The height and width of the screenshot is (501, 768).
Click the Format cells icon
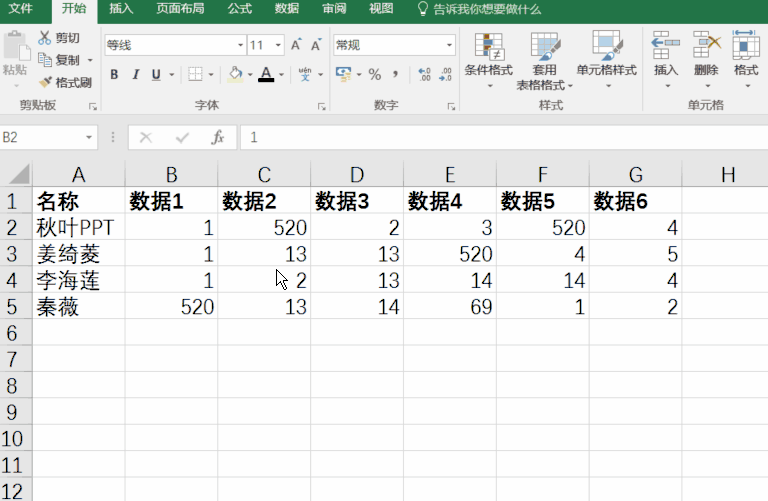pyautogui.click(x=745, y=45)
